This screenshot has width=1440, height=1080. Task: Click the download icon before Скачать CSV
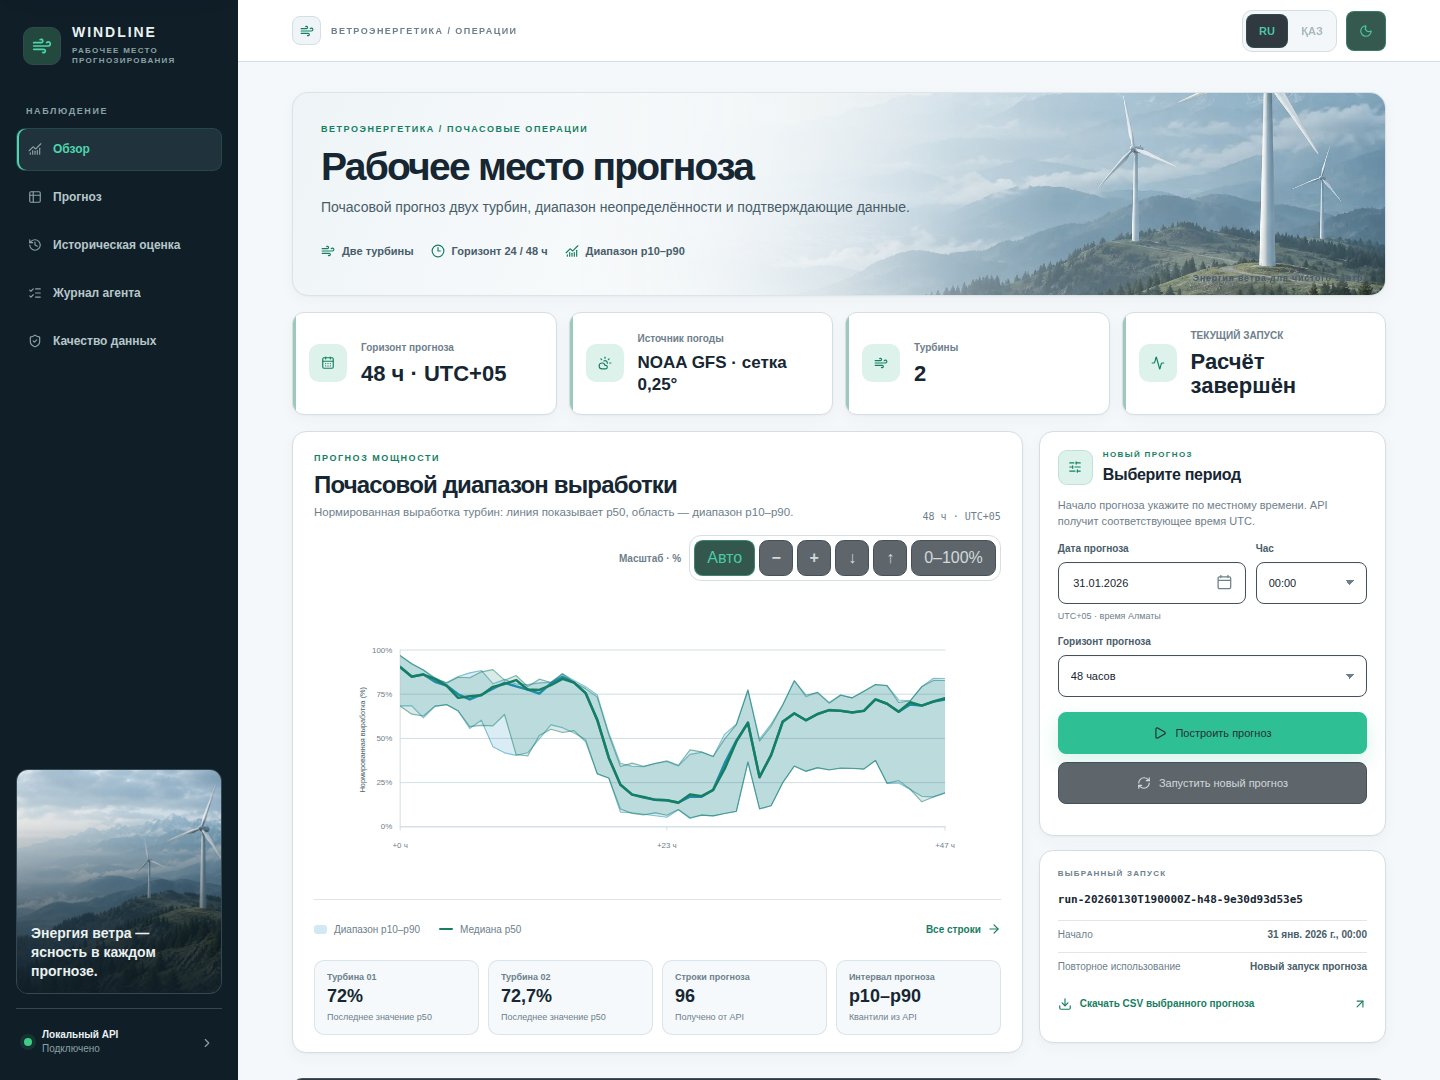tap(1065, 1004)
